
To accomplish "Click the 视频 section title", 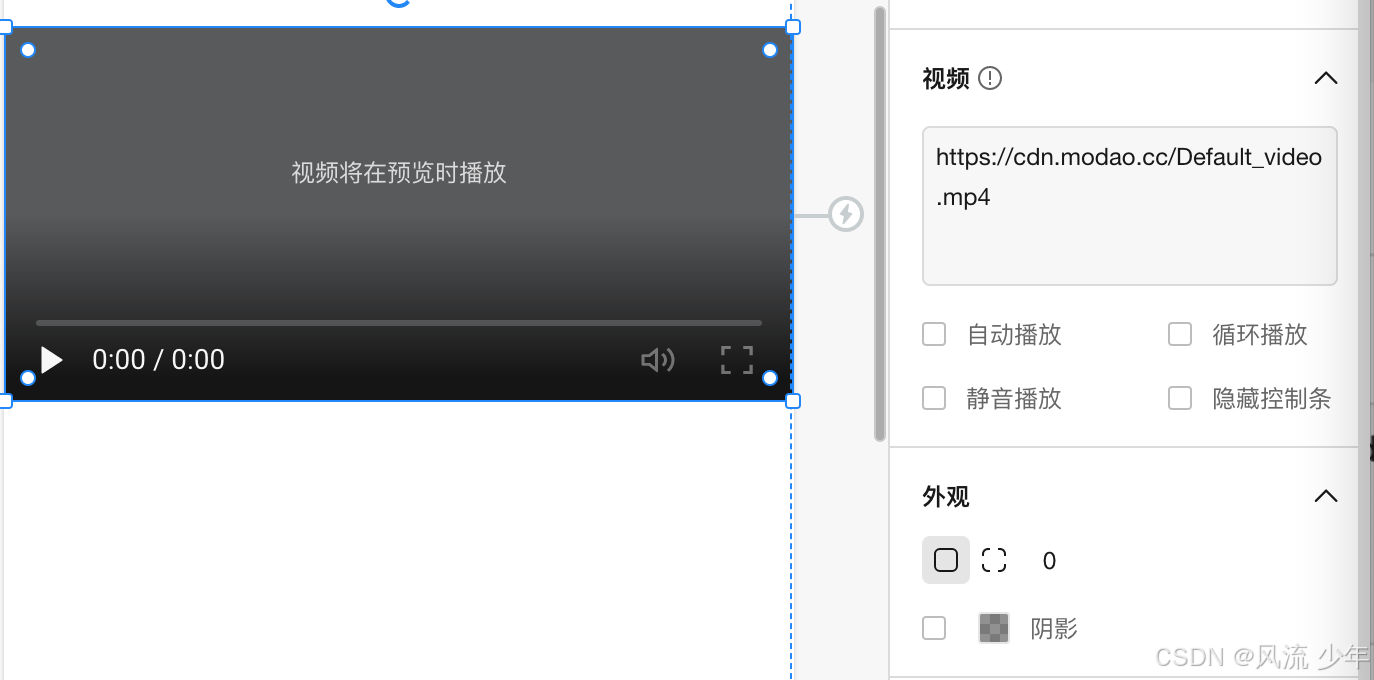I will pos(946,78).
